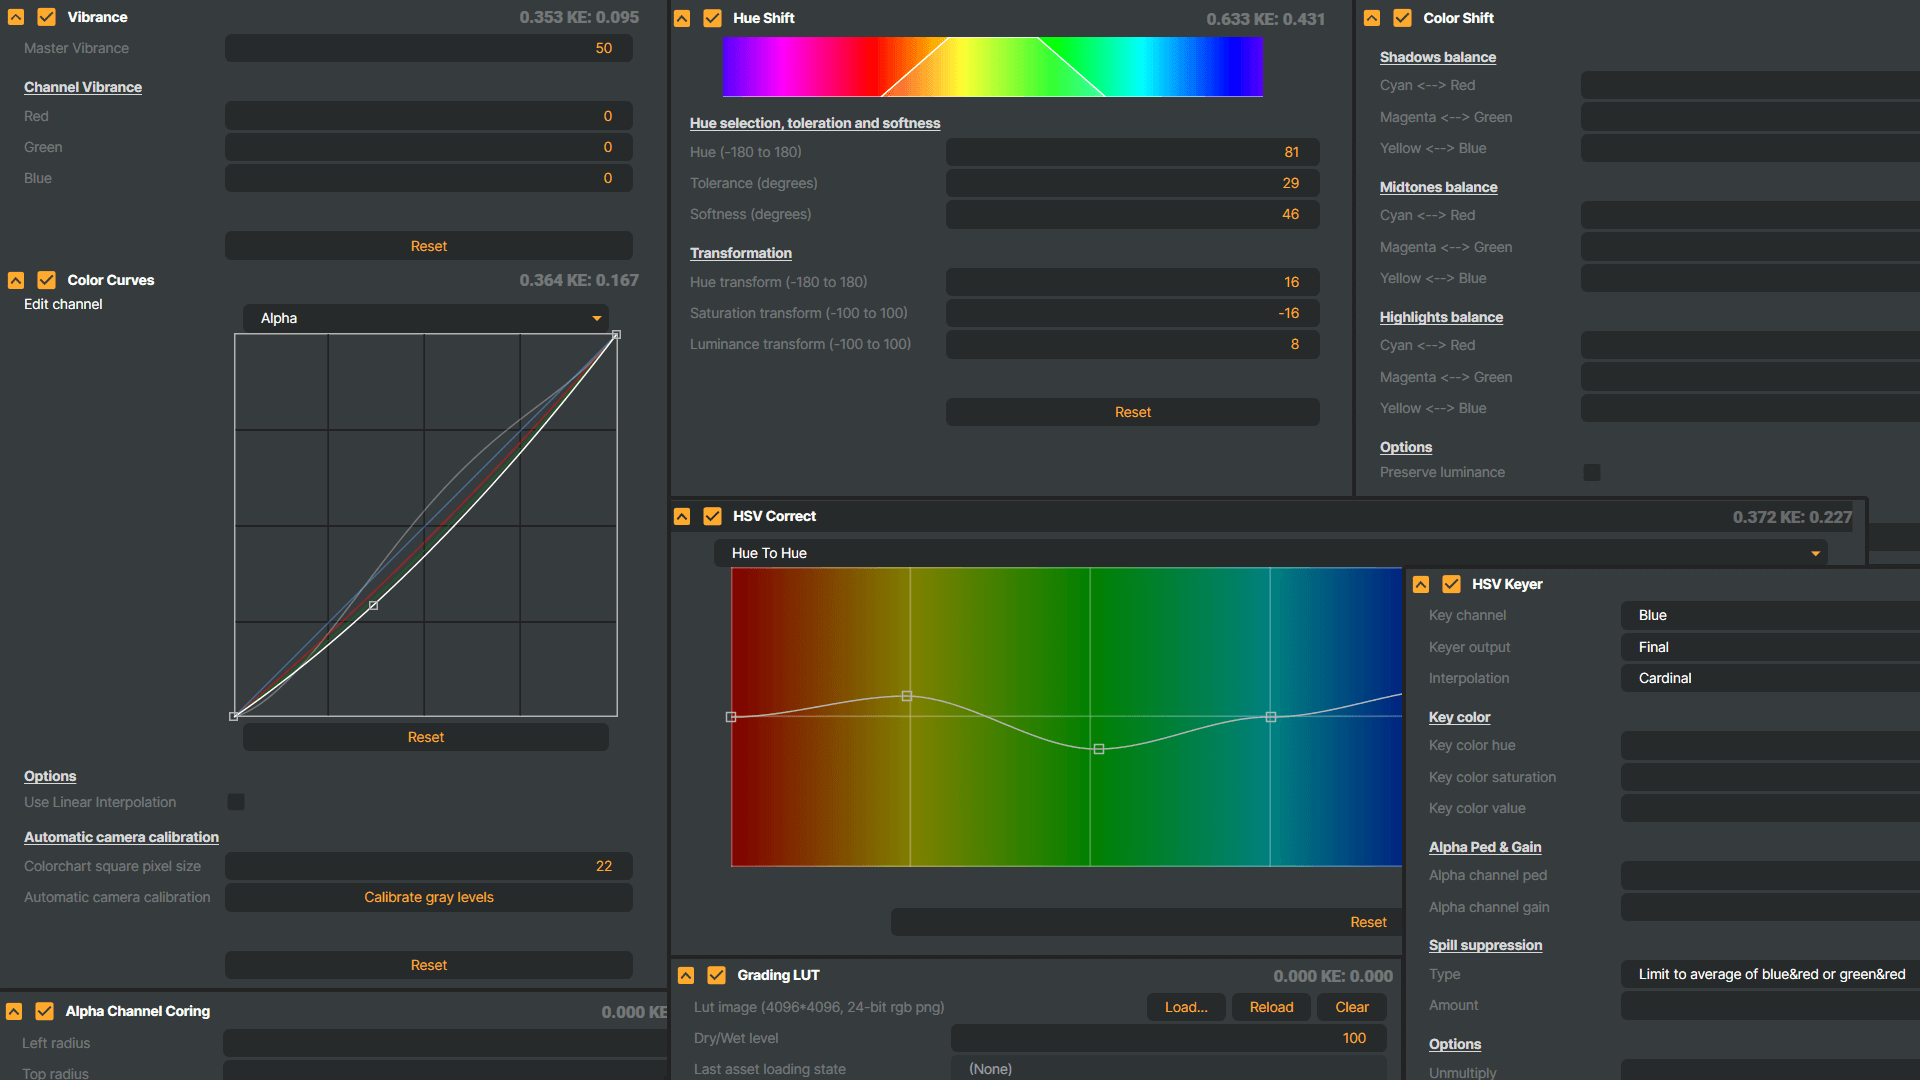Collapse the HSV Keyer panel arrow
The image size is (1920, 1080).
pyautogui.click(x=1421, y=584)
